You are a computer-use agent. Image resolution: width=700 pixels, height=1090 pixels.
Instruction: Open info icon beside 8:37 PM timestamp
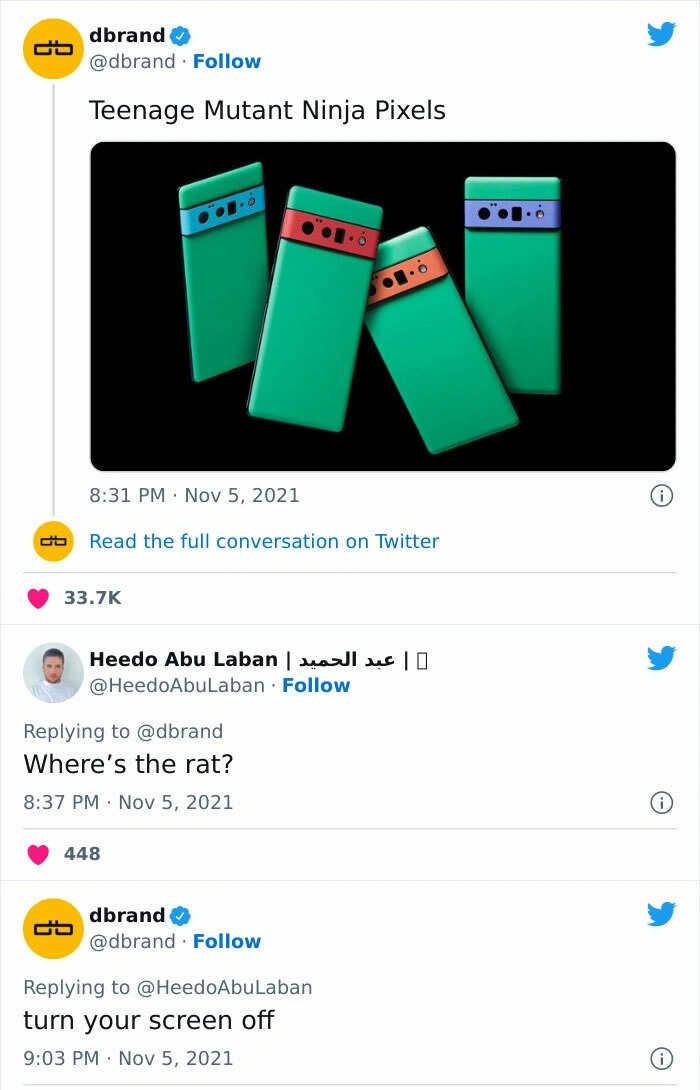(x=660, y=802)
